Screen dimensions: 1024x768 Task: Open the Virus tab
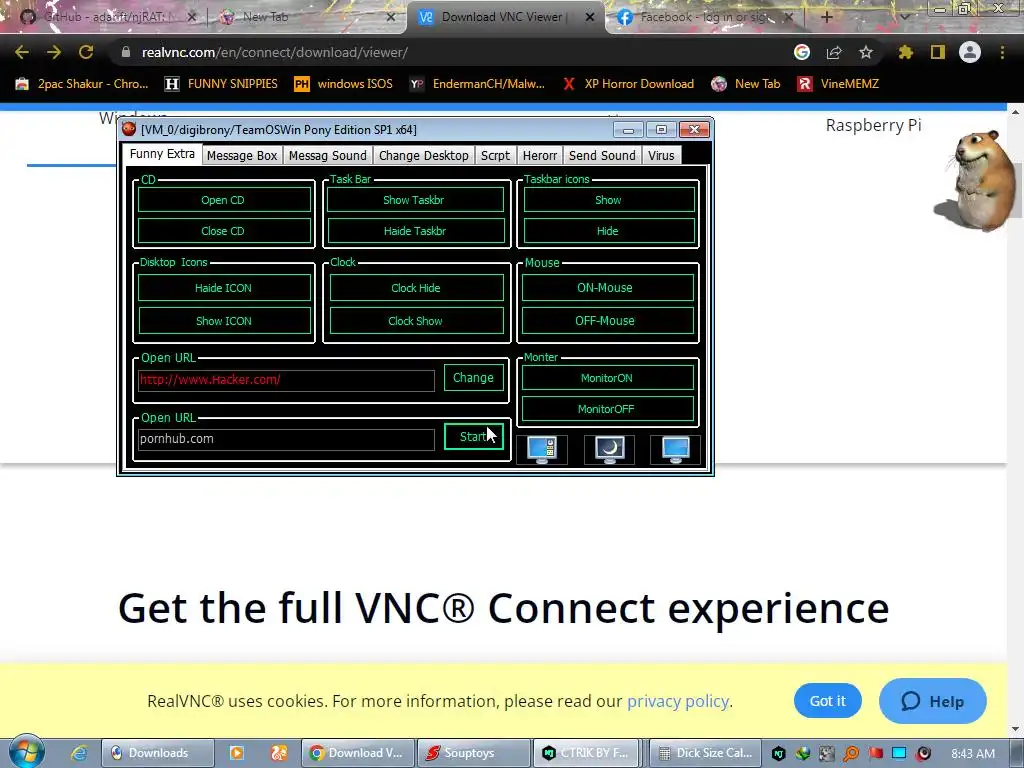pyautogui.click(x=661, y=155)
